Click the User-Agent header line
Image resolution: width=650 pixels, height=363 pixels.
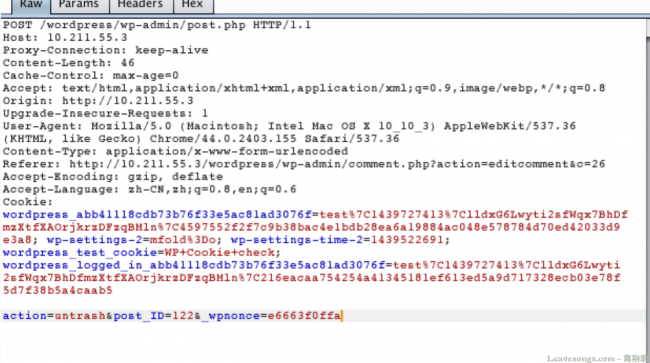[289, 132]
